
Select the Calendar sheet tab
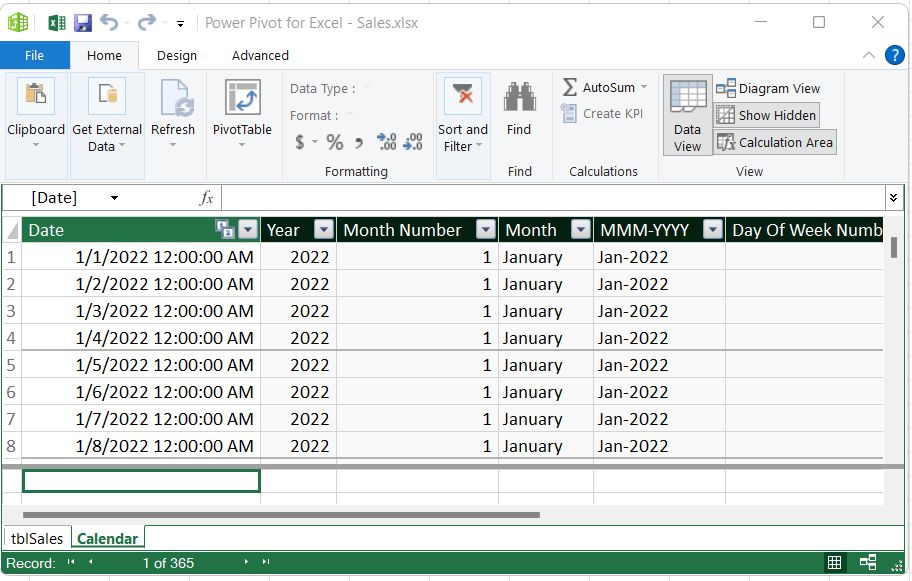(x=108, y=539)
